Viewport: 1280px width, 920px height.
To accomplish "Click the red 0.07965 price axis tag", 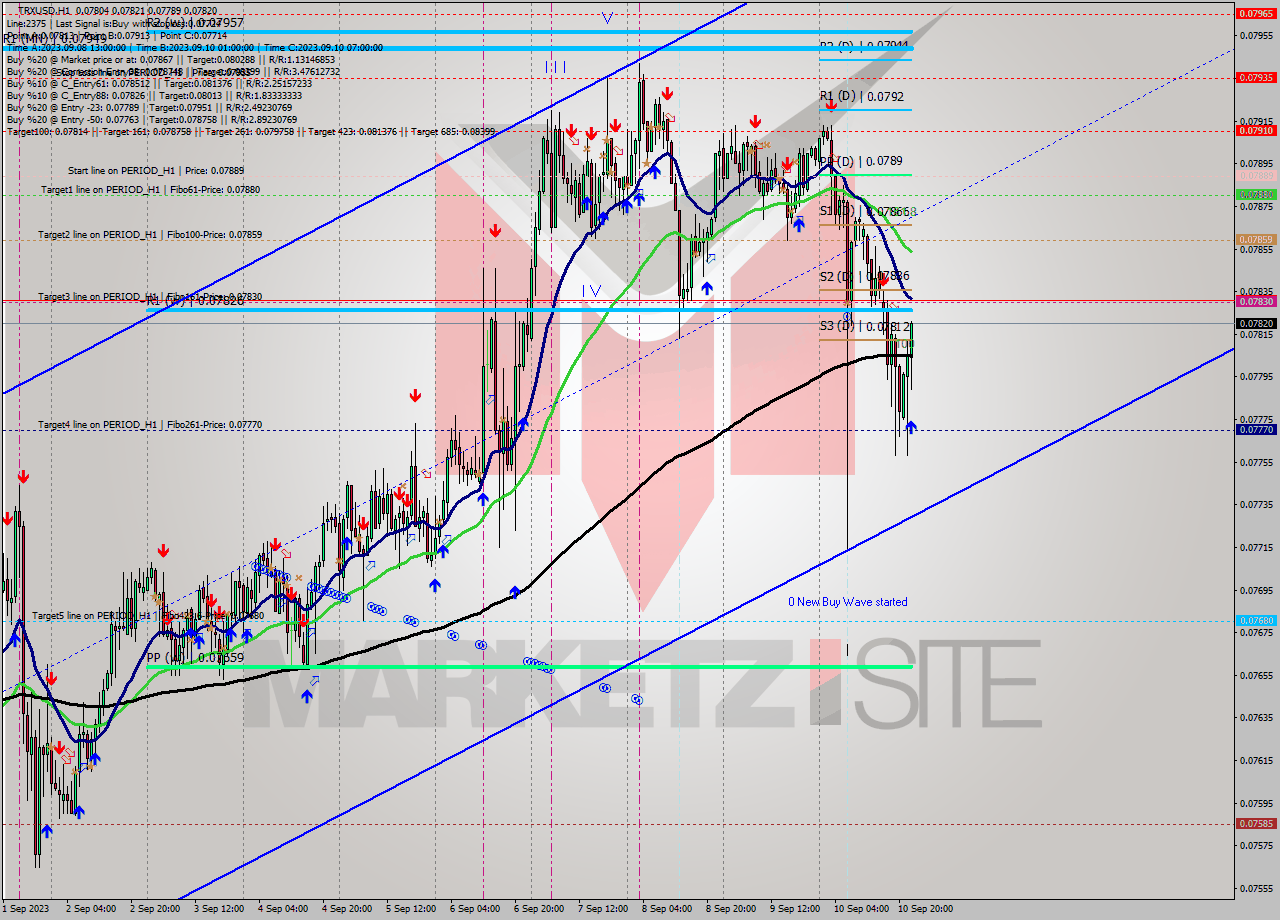I will [x=1255, y=14].
